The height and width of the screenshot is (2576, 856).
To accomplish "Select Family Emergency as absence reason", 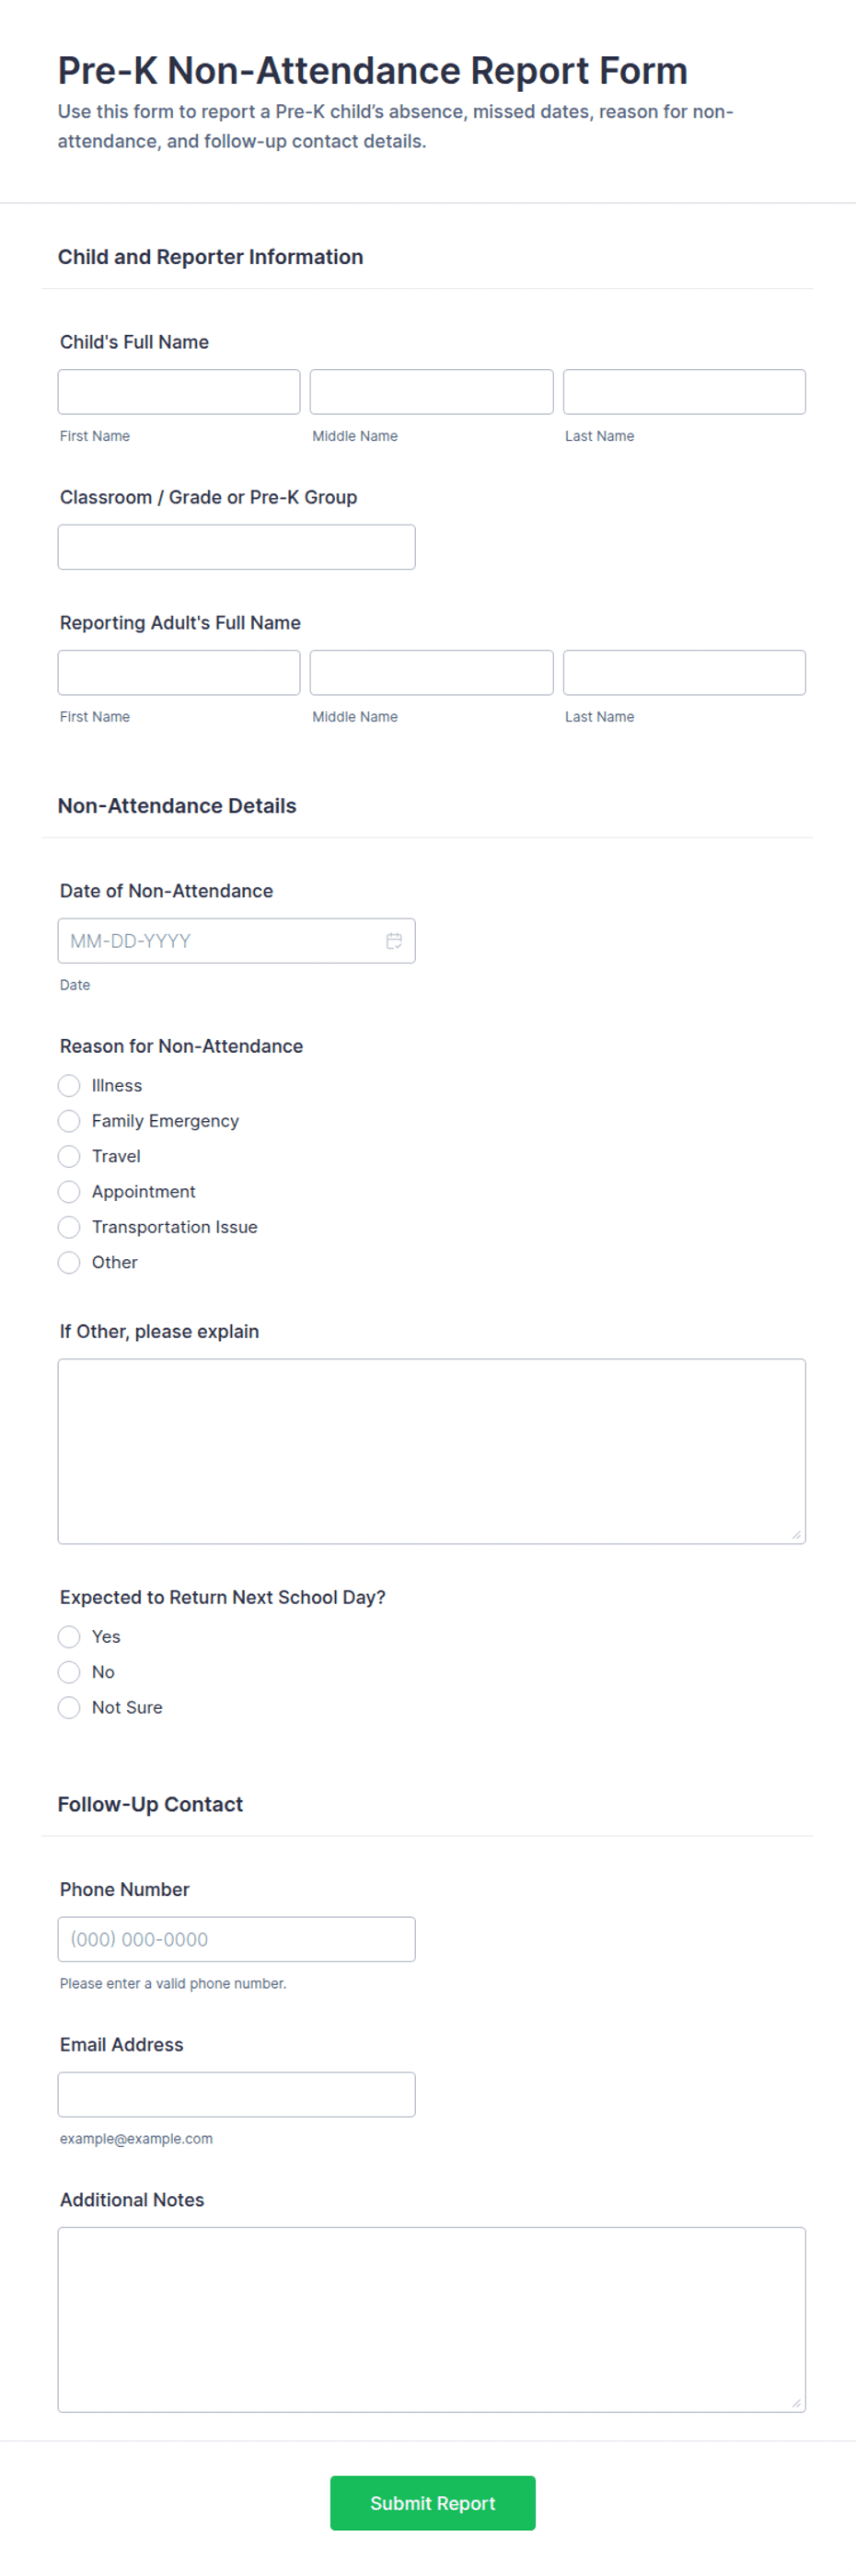I will 69,1121.
